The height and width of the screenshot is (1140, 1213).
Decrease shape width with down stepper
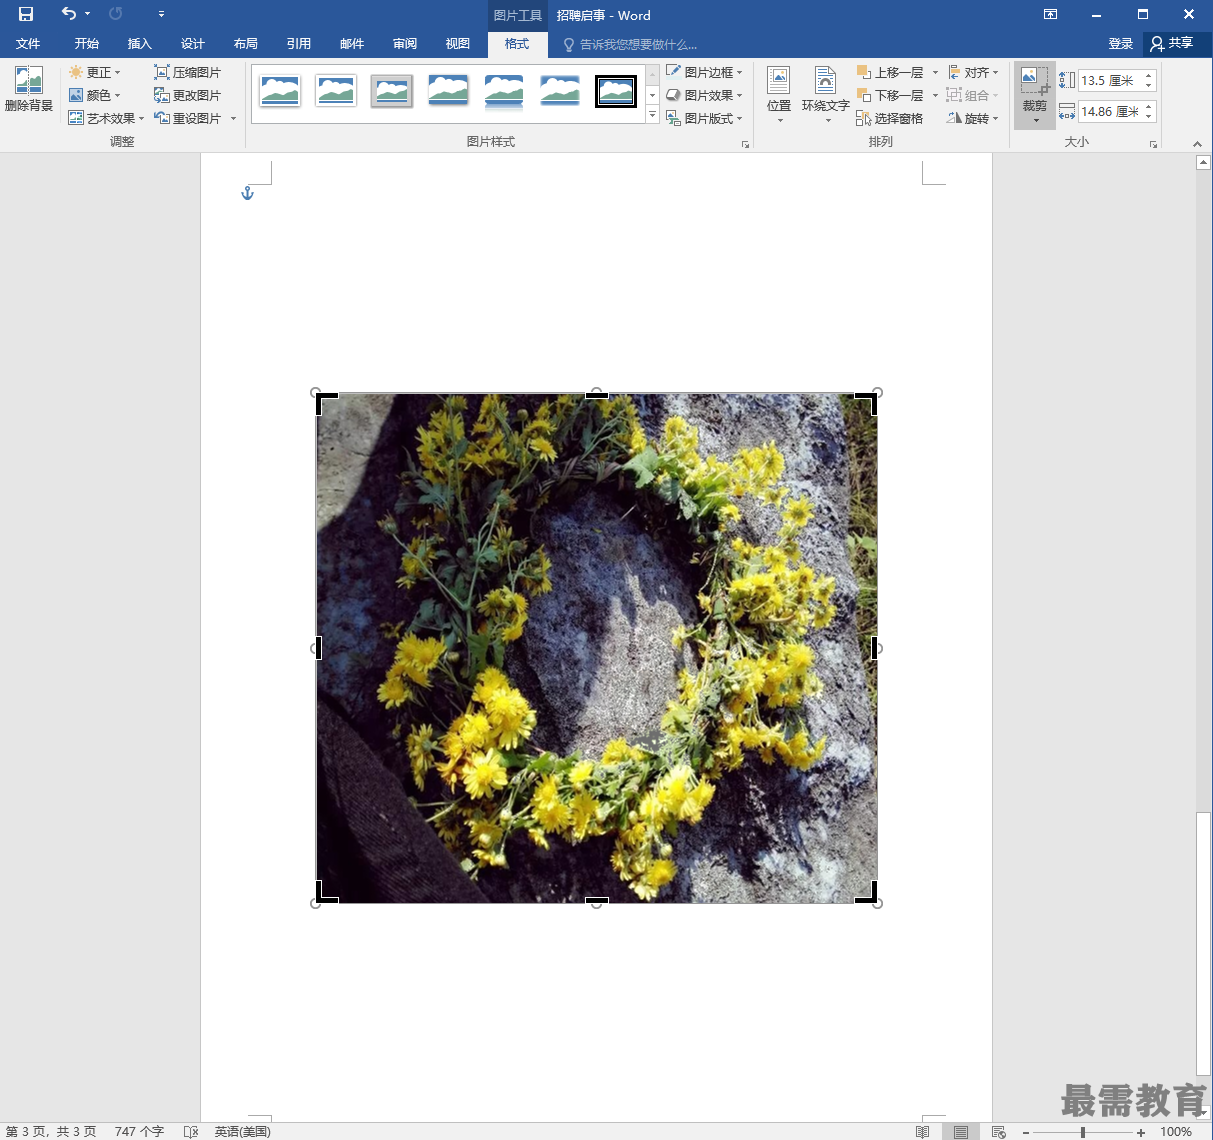coord(1149,117)
